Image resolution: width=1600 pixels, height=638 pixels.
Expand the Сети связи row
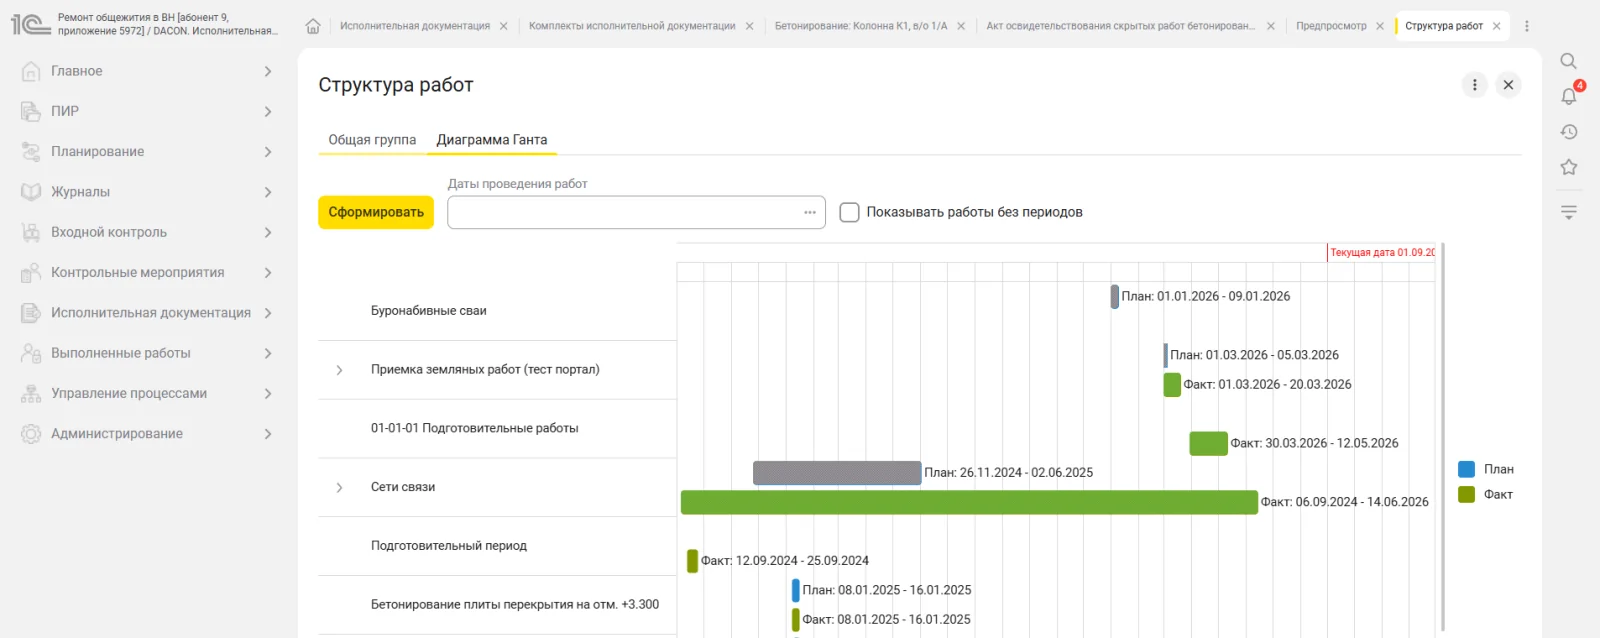(339, 488)
